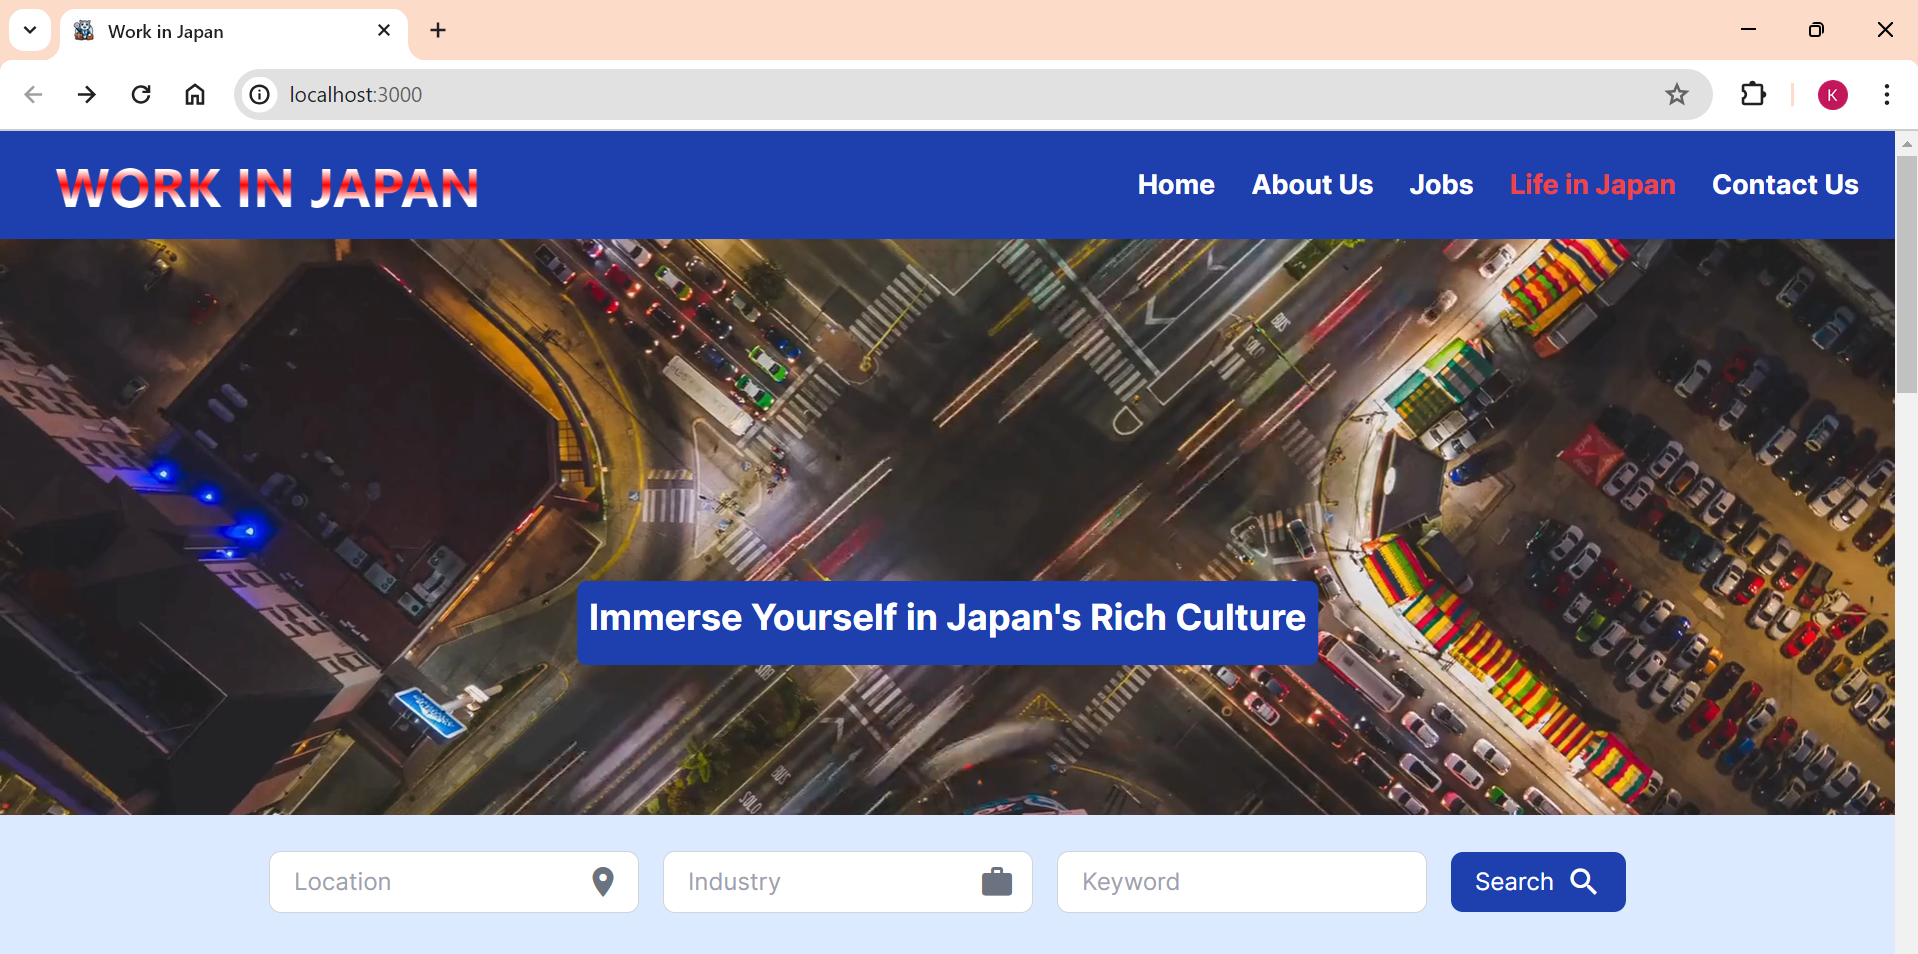The width and height of the screenshot is (1918, 954).
Task: Click the browser reload icon
Action: (x=141, y=94)
